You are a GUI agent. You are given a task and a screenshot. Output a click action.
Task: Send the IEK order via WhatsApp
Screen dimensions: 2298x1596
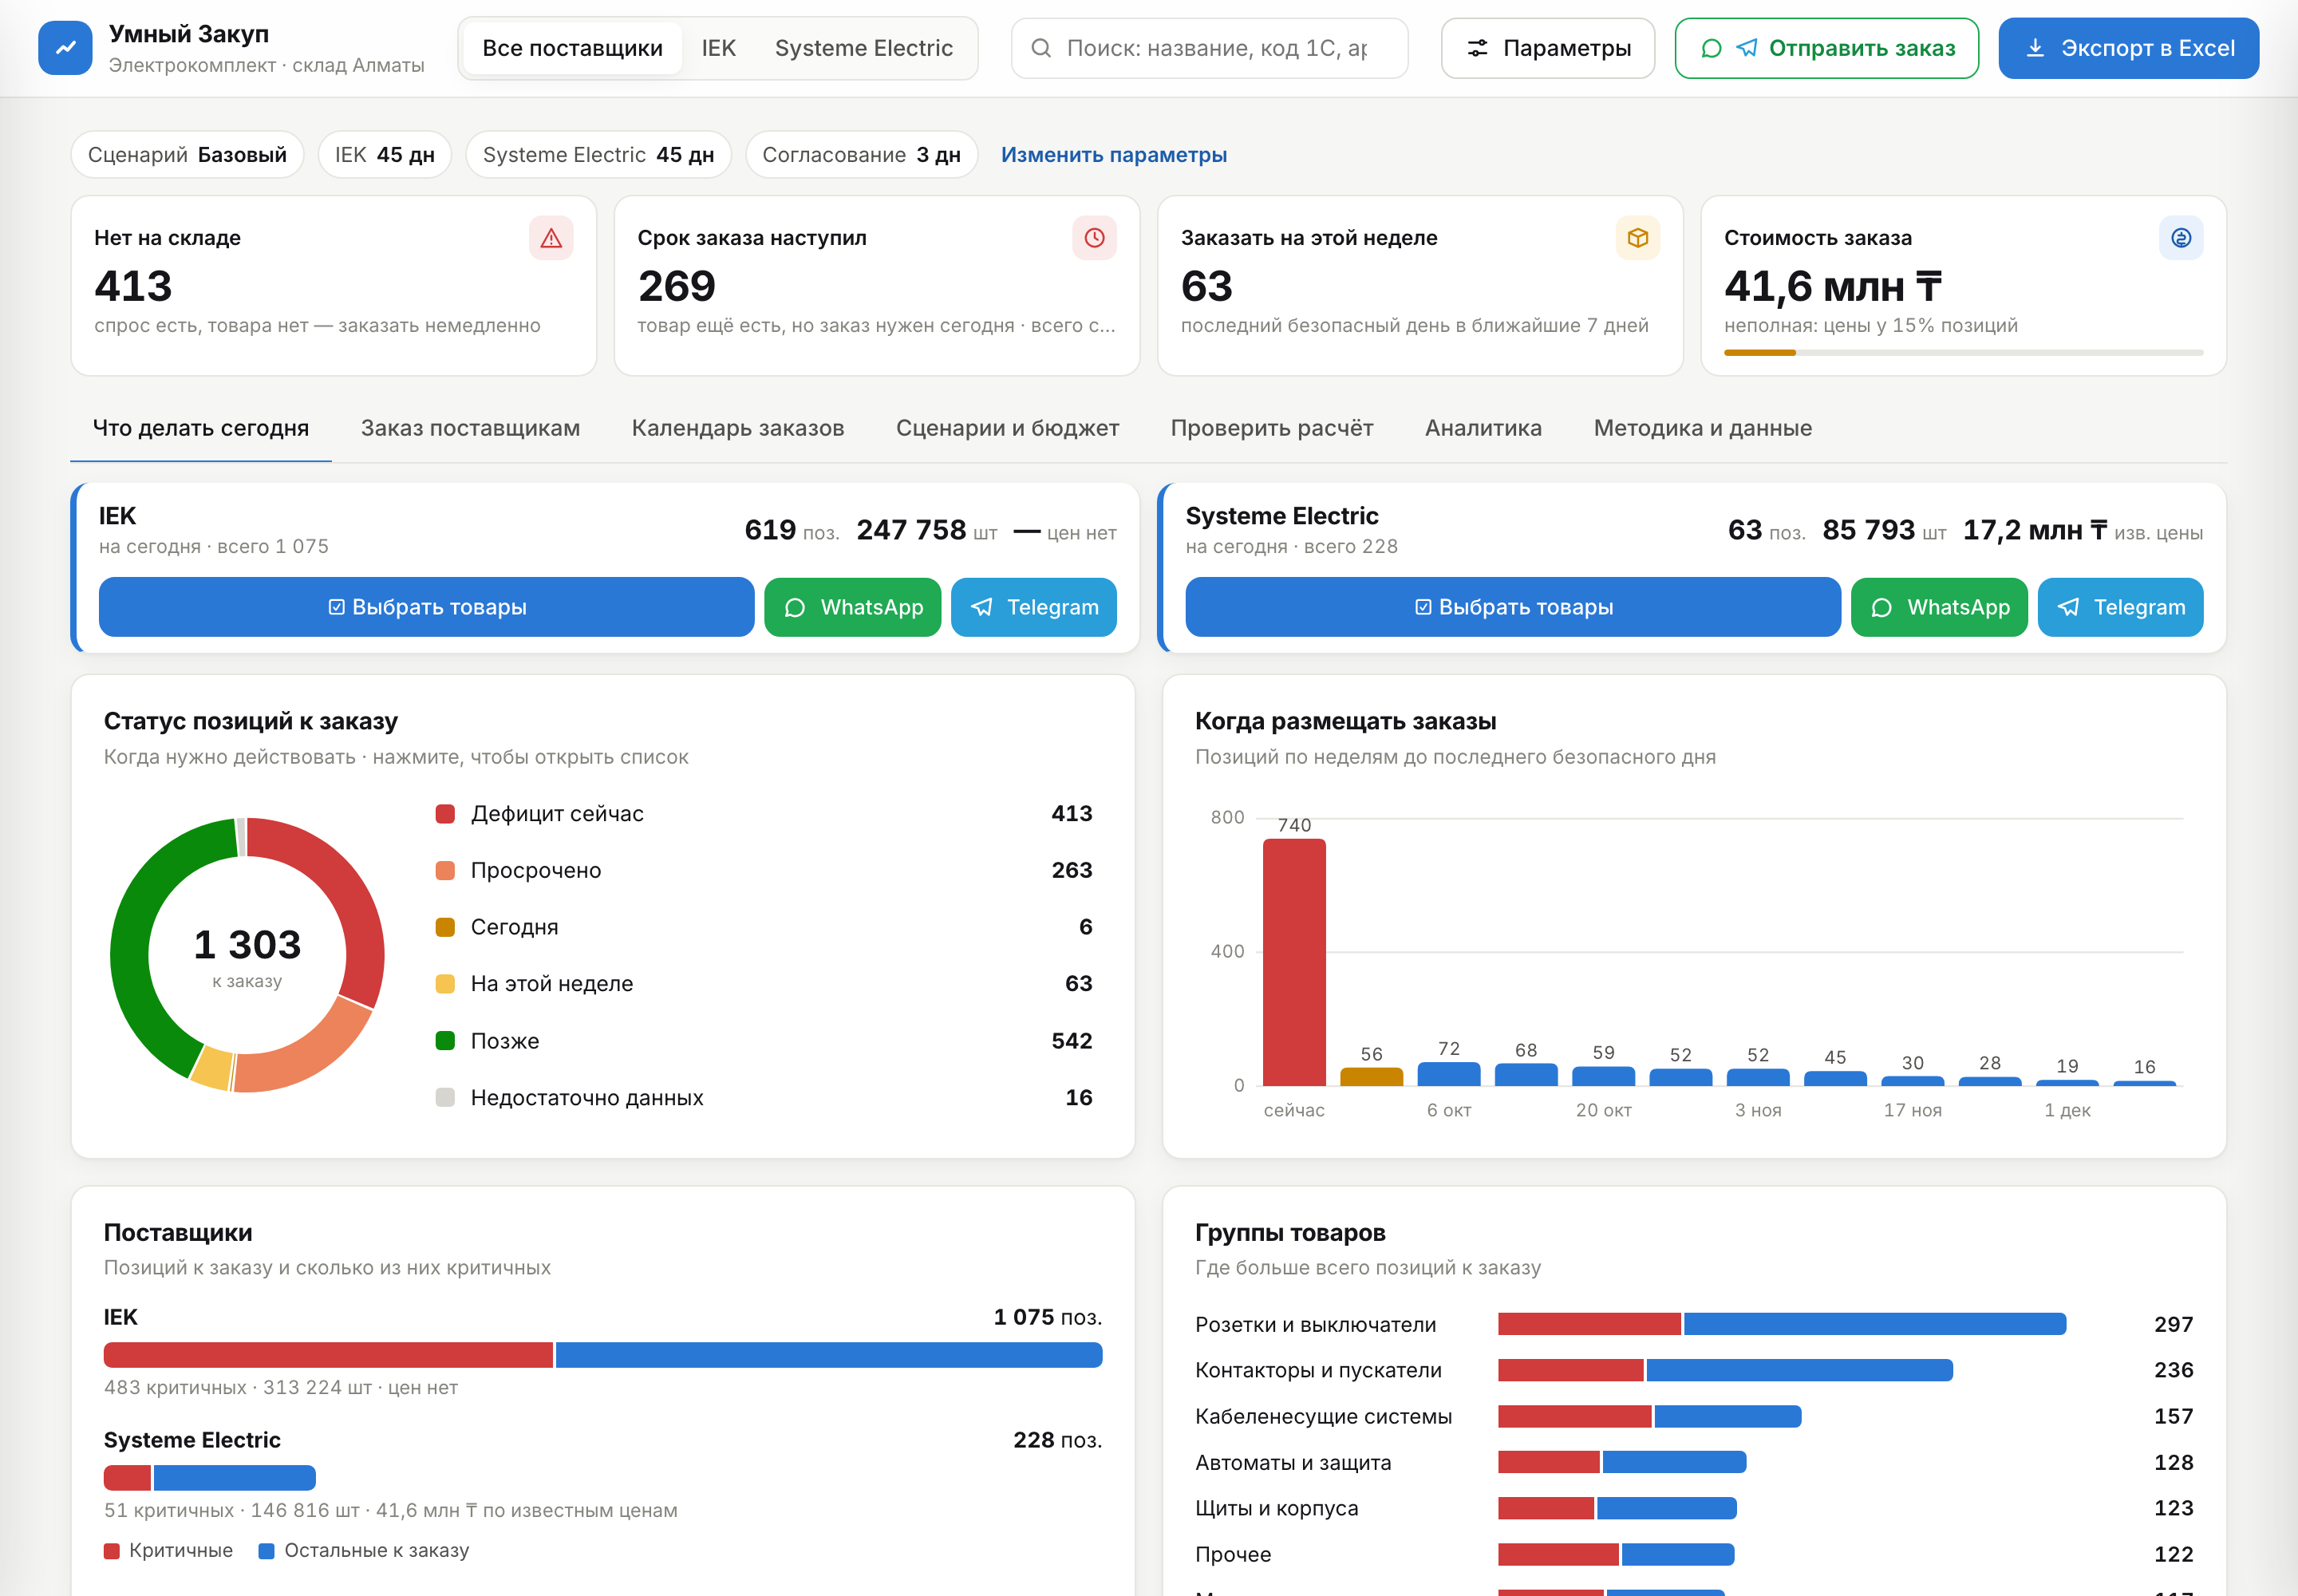click(852, 607)
